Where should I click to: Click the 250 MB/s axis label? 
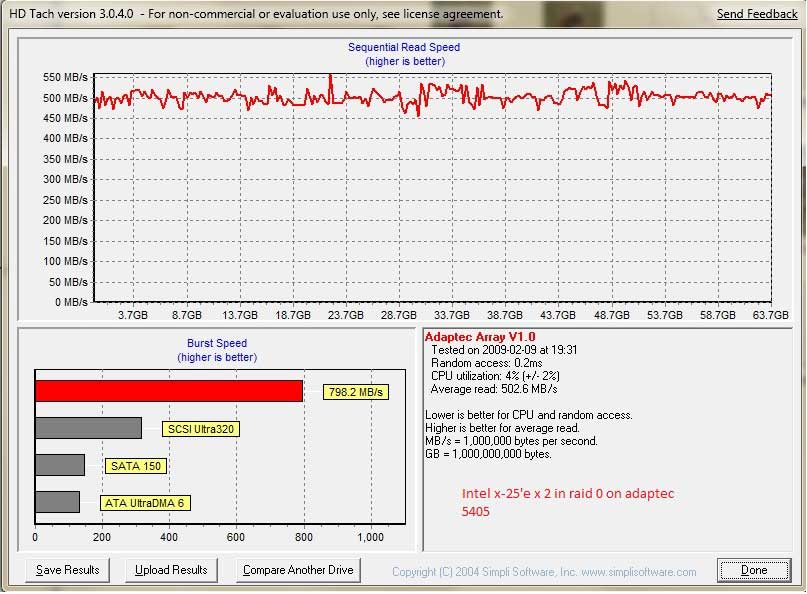pyautogui.click(x=65, y=200)
